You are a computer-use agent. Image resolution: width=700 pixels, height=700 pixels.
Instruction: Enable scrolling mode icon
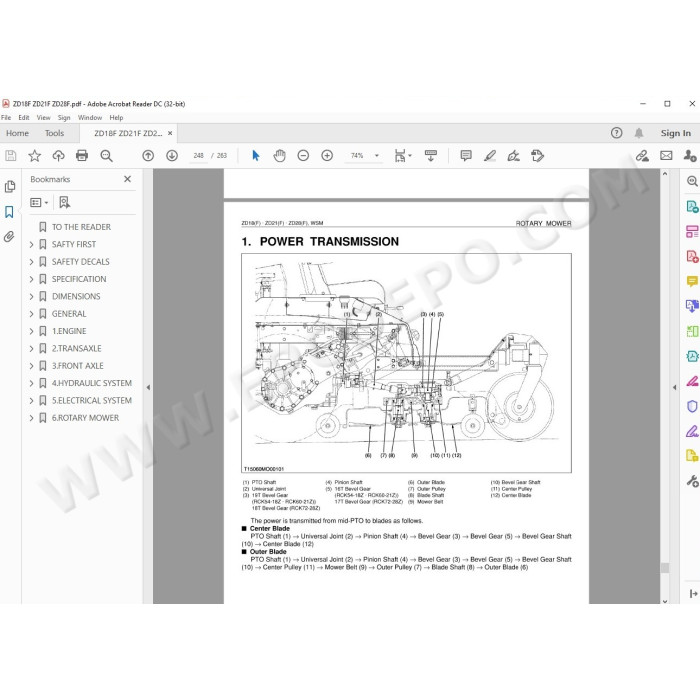[431, 155]
